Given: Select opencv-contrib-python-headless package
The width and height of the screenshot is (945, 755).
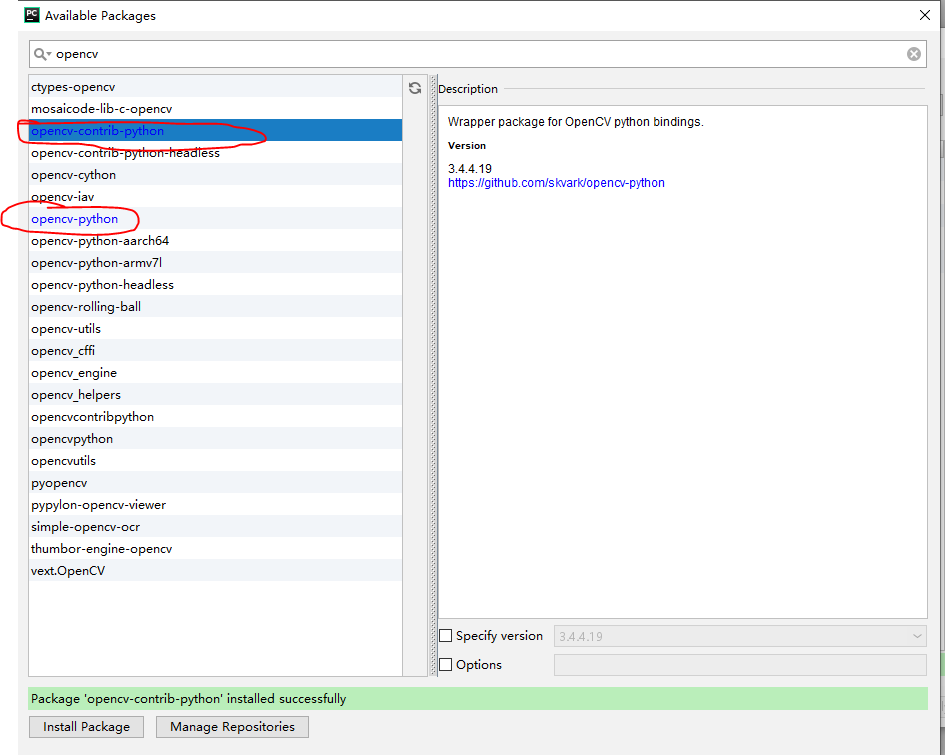Looking at the screenshot, I should 215,153.
